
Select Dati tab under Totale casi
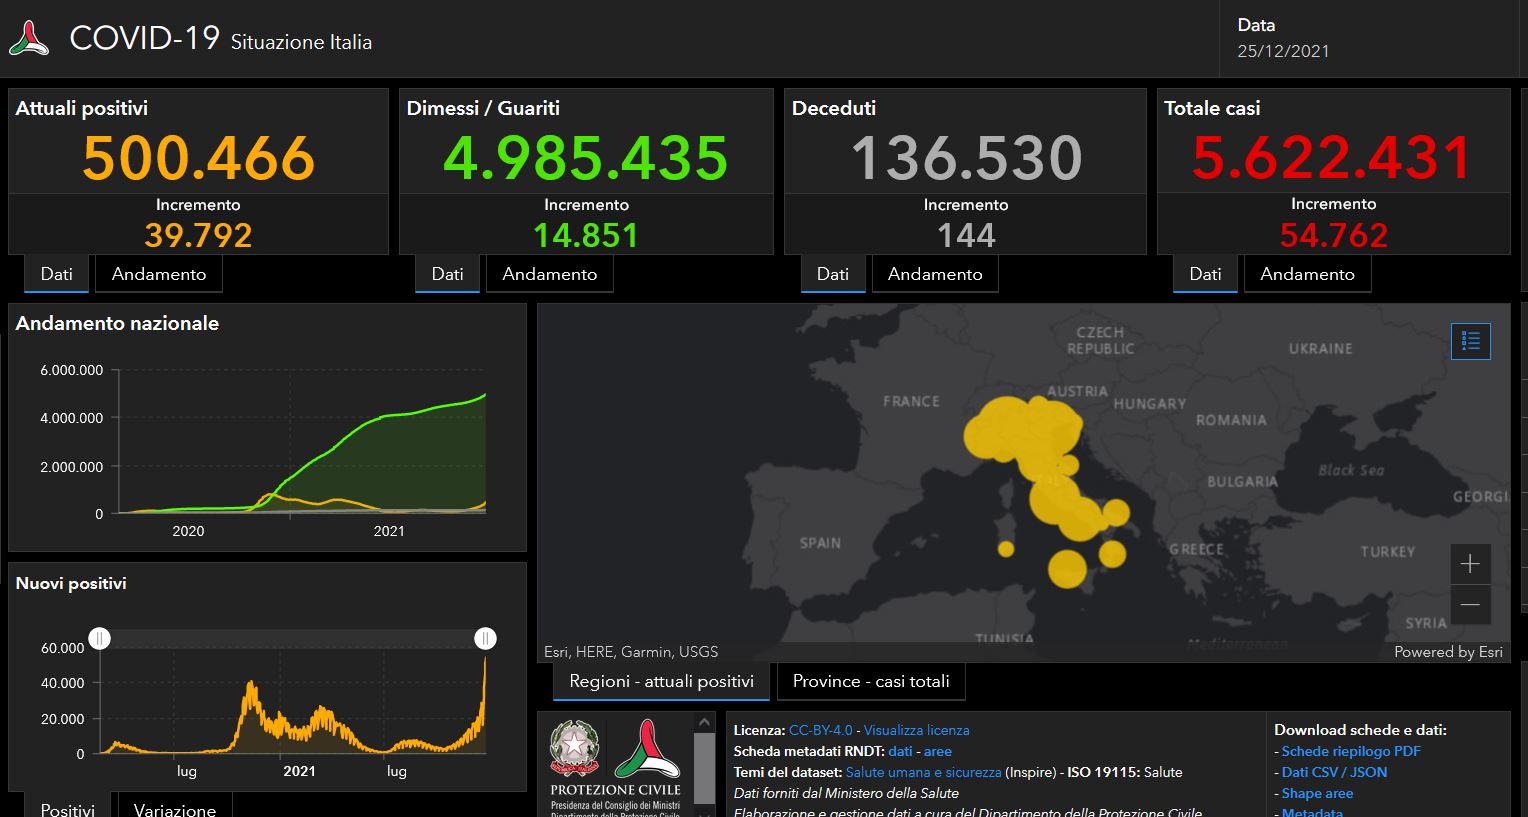pyautogui.click(x=1205, y=274)
